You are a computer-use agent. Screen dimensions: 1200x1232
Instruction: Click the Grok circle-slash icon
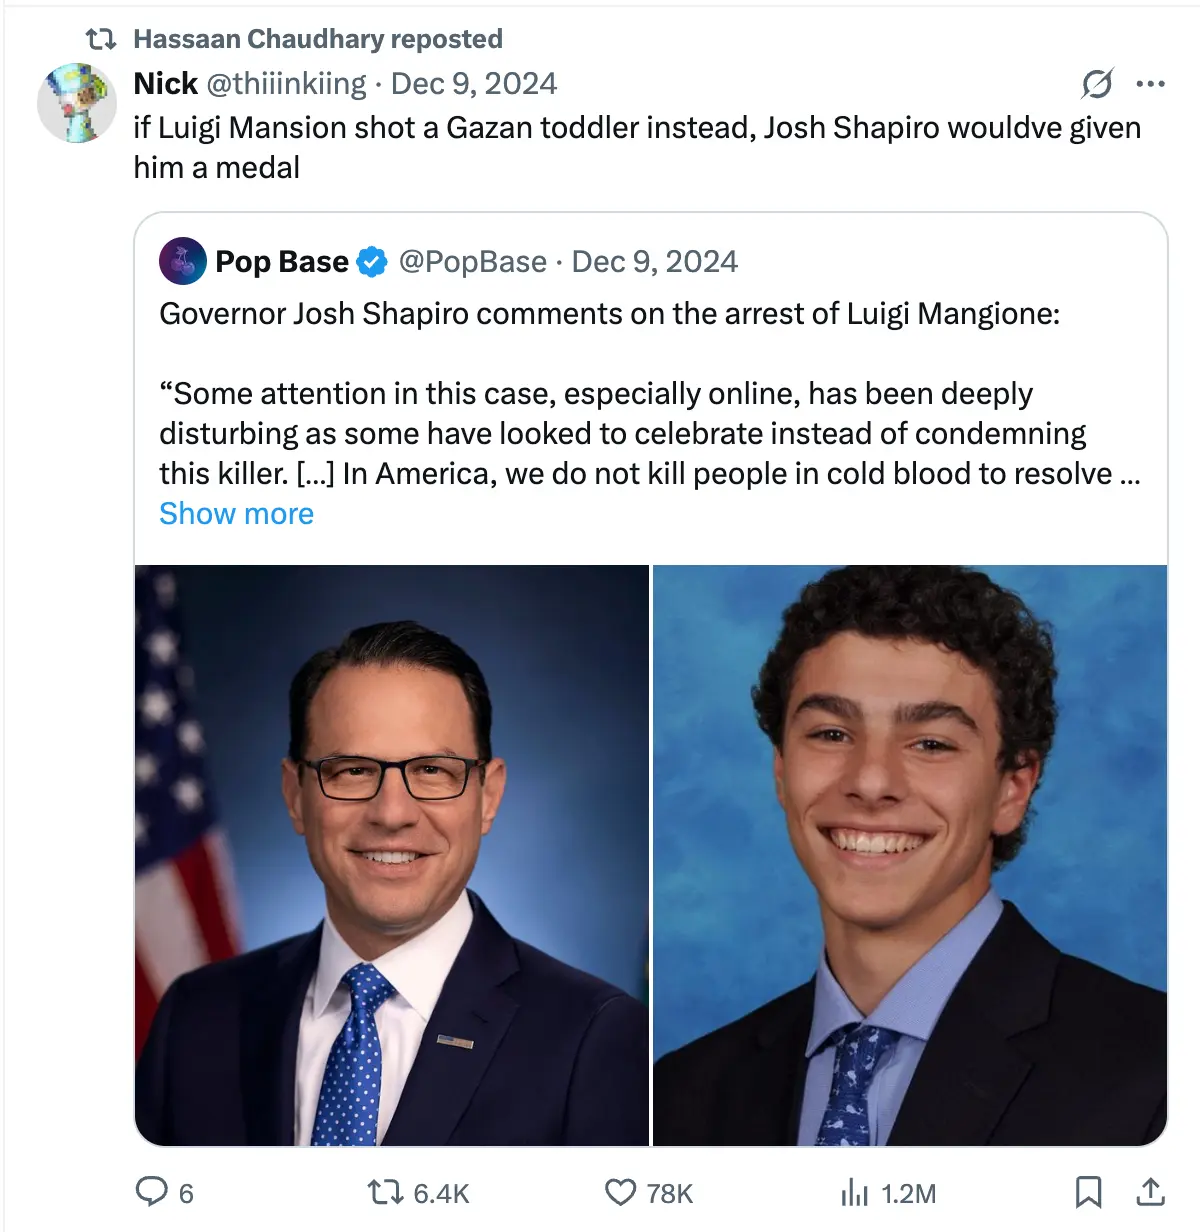click(x=1097, y=84)
